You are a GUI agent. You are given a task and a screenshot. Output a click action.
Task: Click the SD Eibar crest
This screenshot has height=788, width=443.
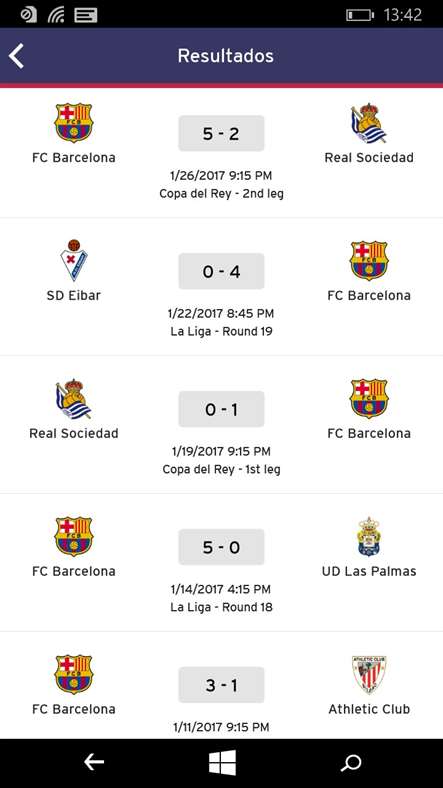click(74, 260)
